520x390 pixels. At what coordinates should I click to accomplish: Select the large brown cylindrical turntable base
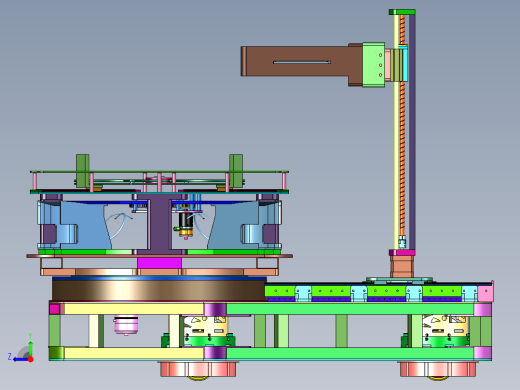click(159, 291)
